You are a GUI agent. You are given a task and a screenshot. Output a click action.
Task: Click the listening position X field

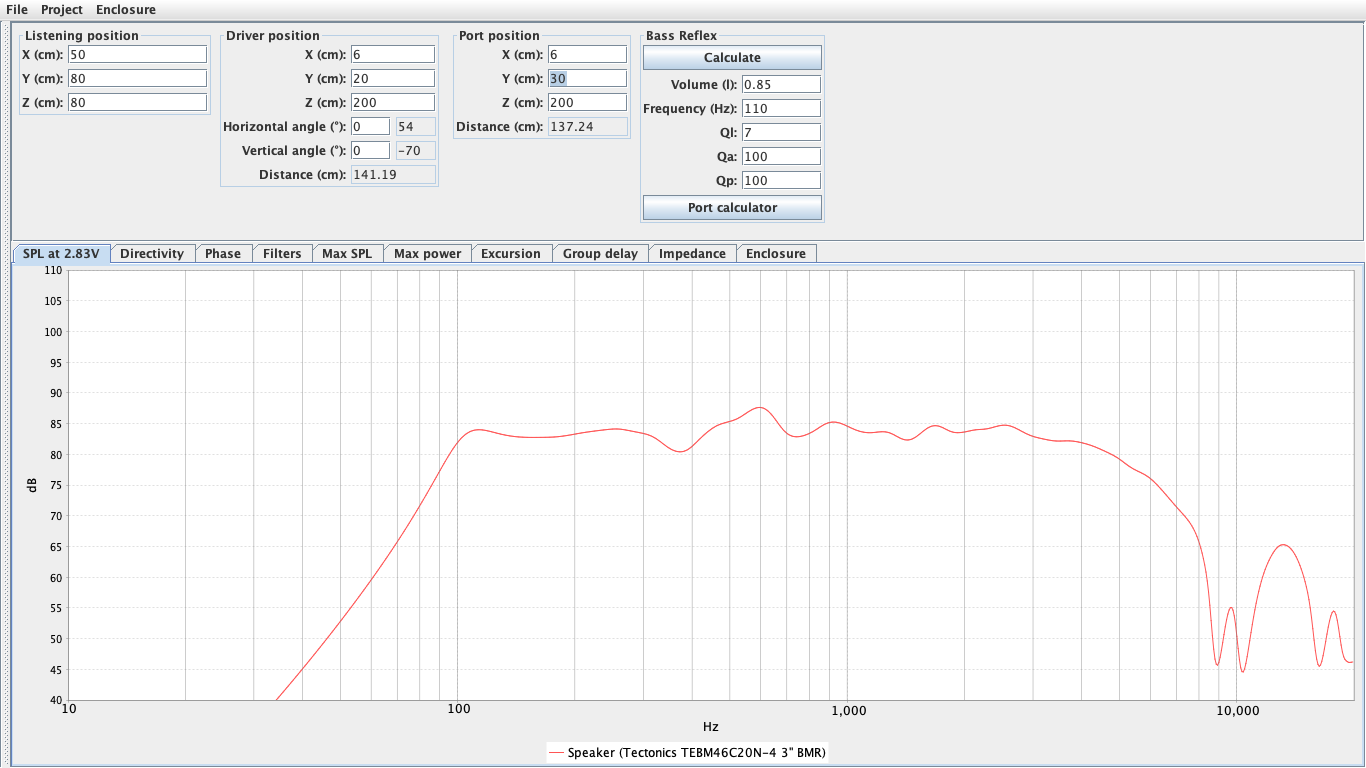click(x=136, y=53)
